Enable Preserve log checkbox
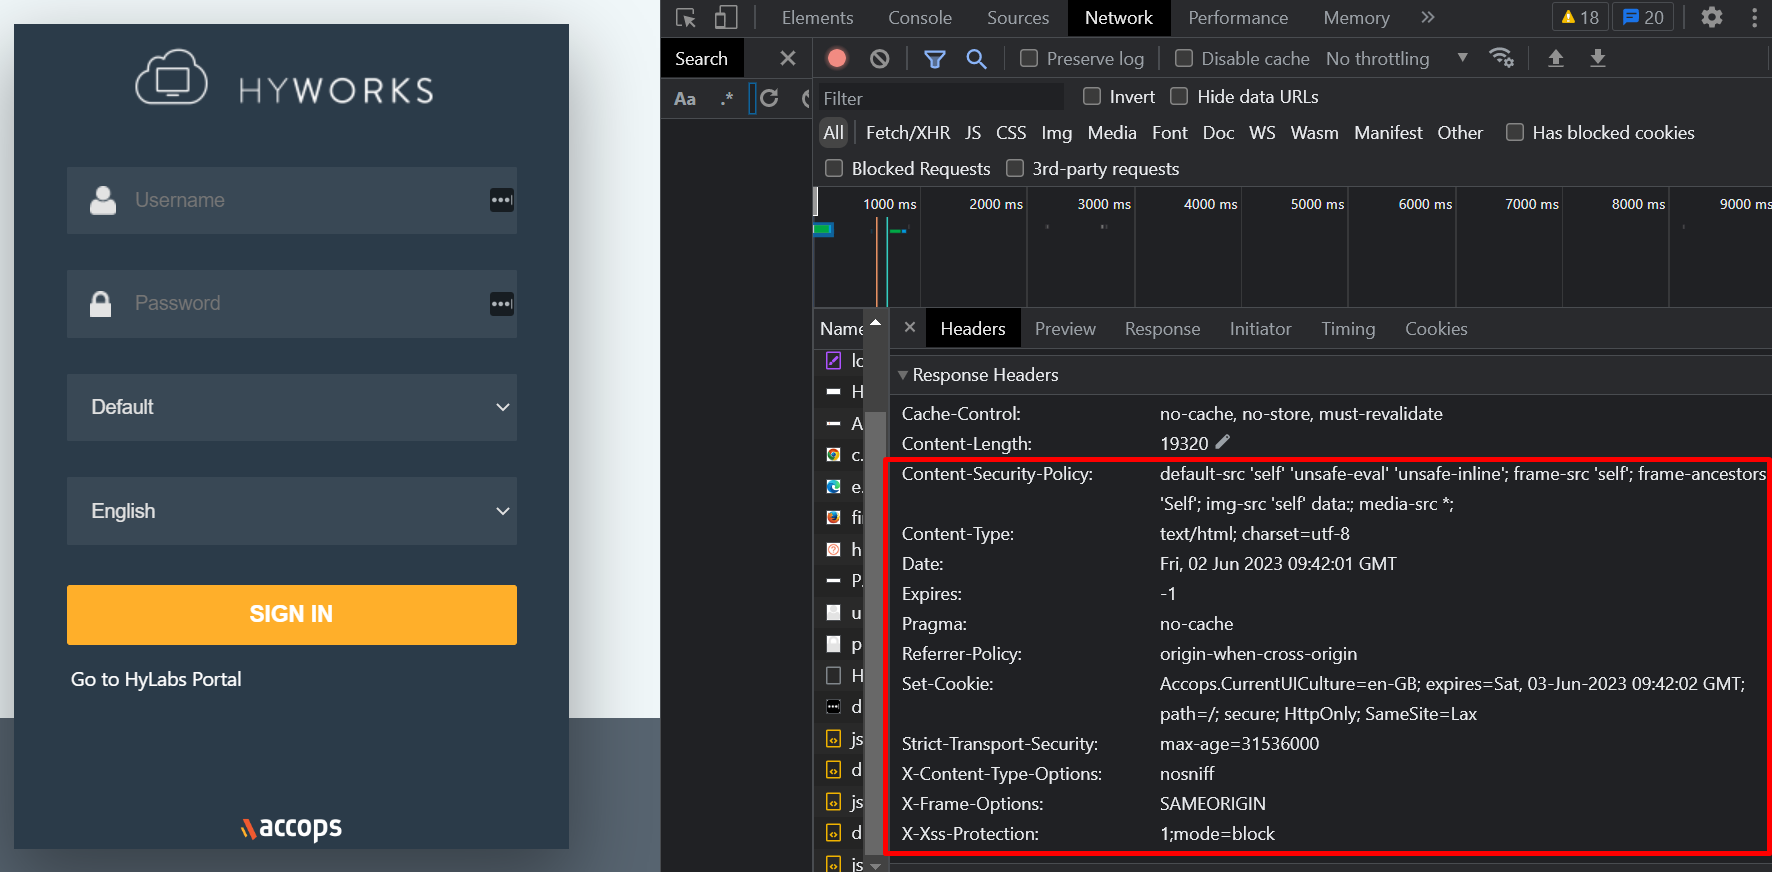Viewport: 1772px width, 872px height. coord(1029,58)
